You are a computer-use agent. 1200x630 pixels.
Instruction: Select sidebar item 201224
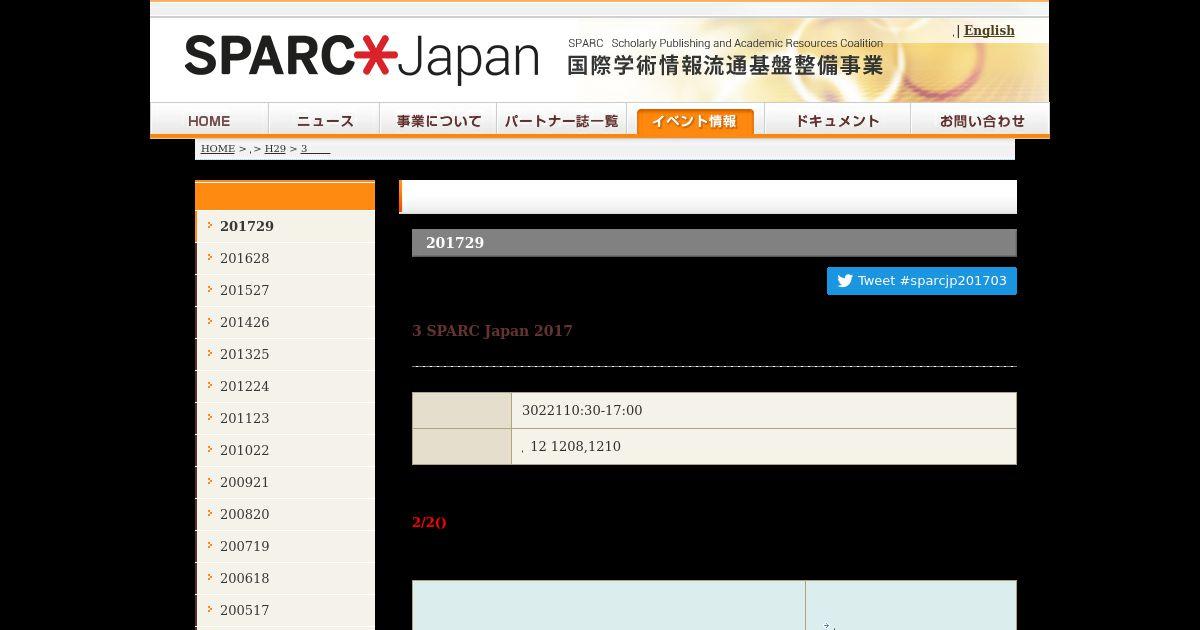[285, 386]
